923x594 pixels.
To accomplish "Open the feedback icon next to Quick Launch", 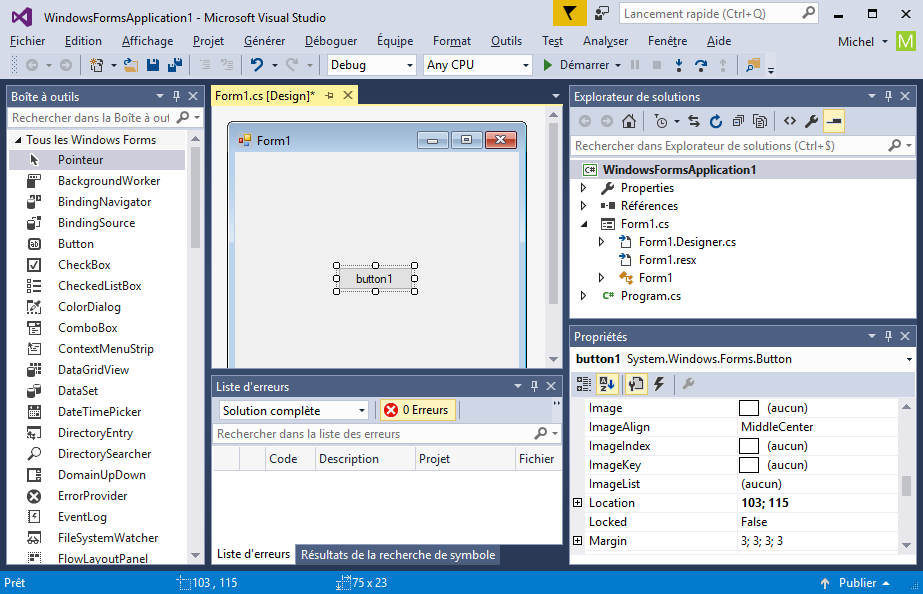I will point(602,14).
